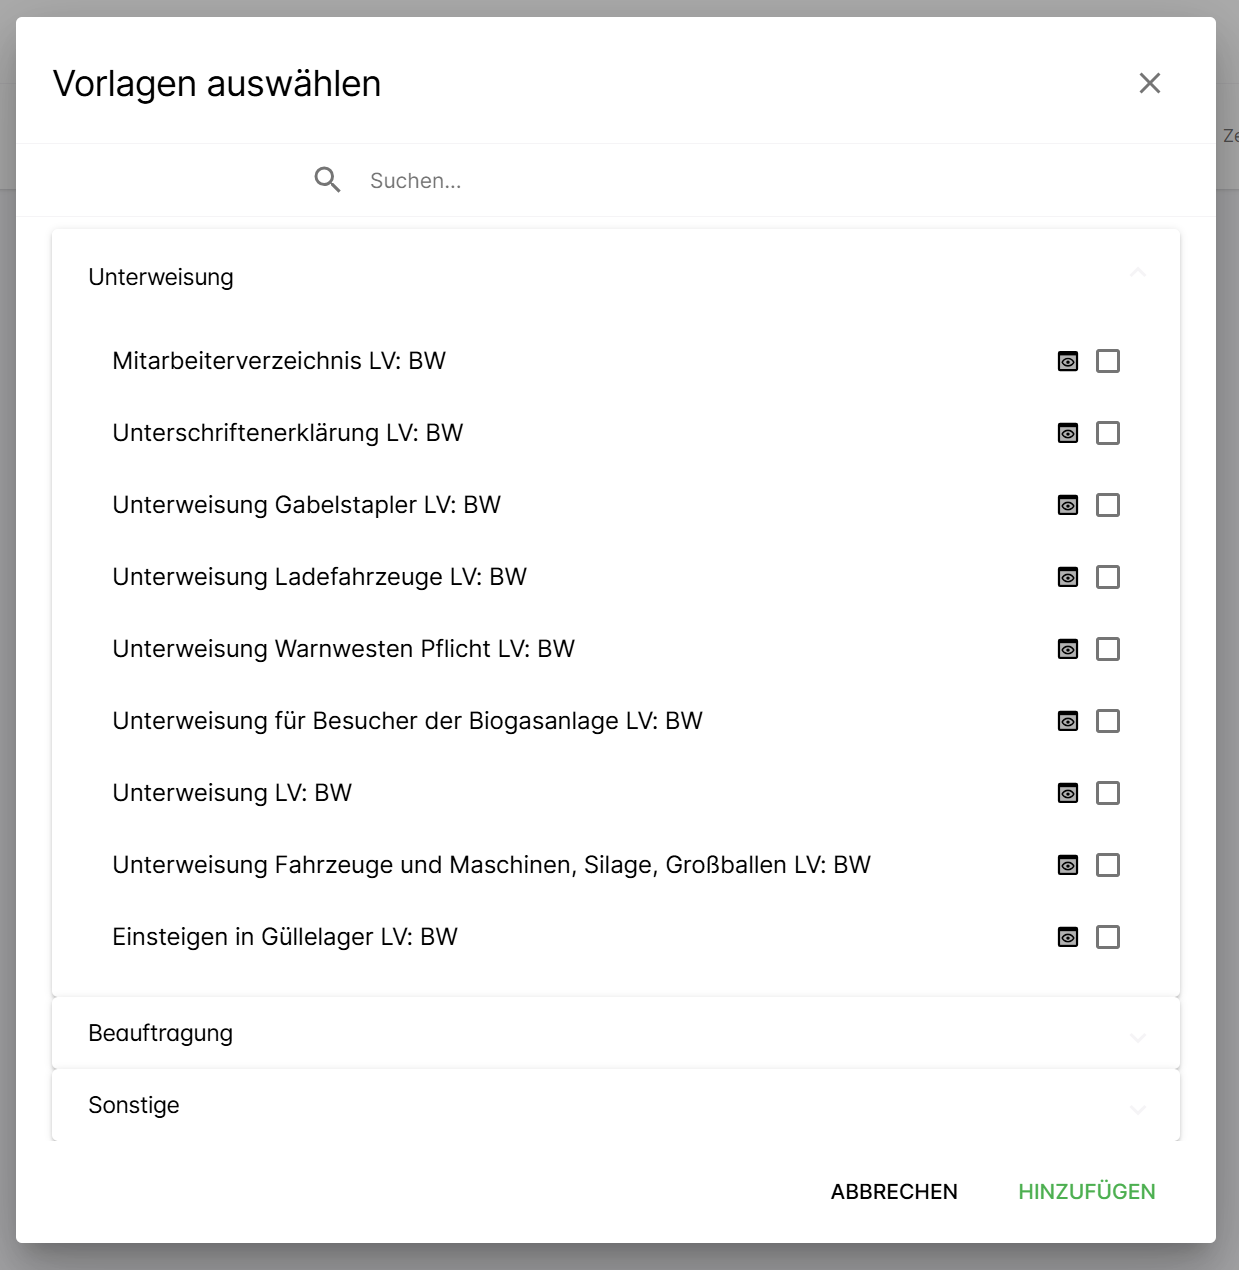This screenshot has height=1270, width=1239.
Task: Collapse the Unterweisung section
Action: (x=1137, y=274)
